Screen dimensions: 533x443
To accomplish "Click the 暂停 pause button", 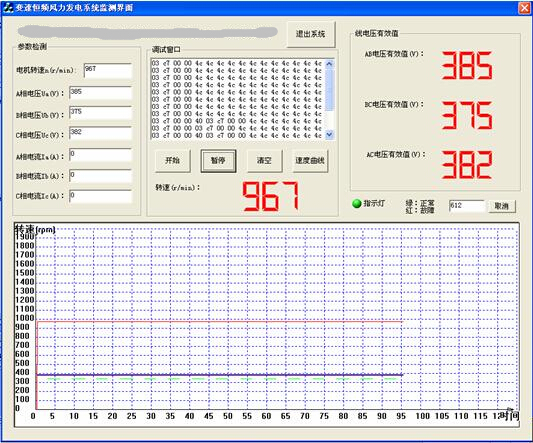I will pos(218,160).
